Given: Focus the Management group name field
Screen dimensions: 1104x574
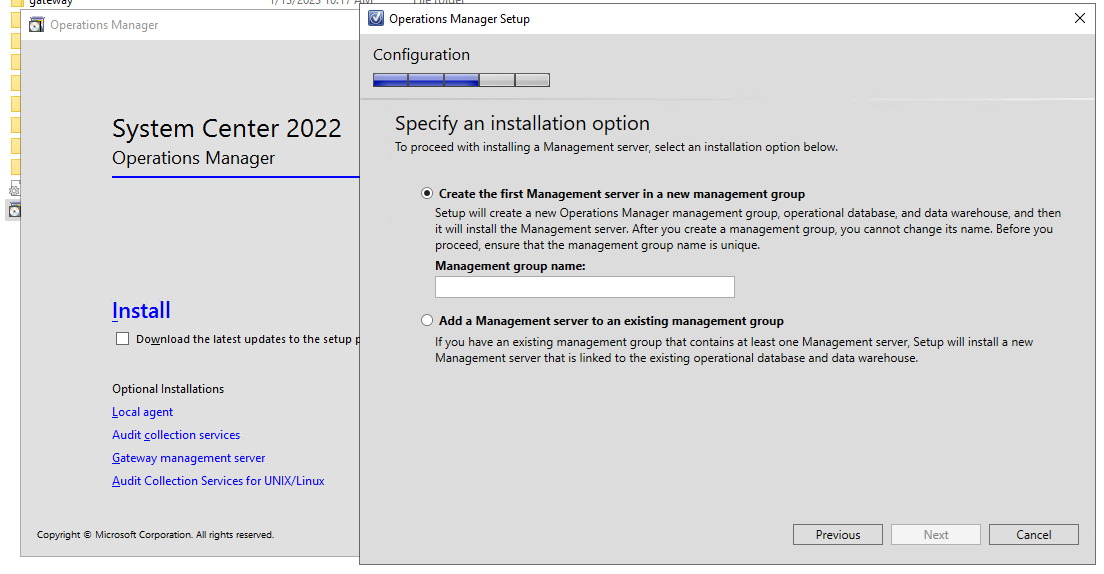Looking at the screenshot, I should pos(584,287).
